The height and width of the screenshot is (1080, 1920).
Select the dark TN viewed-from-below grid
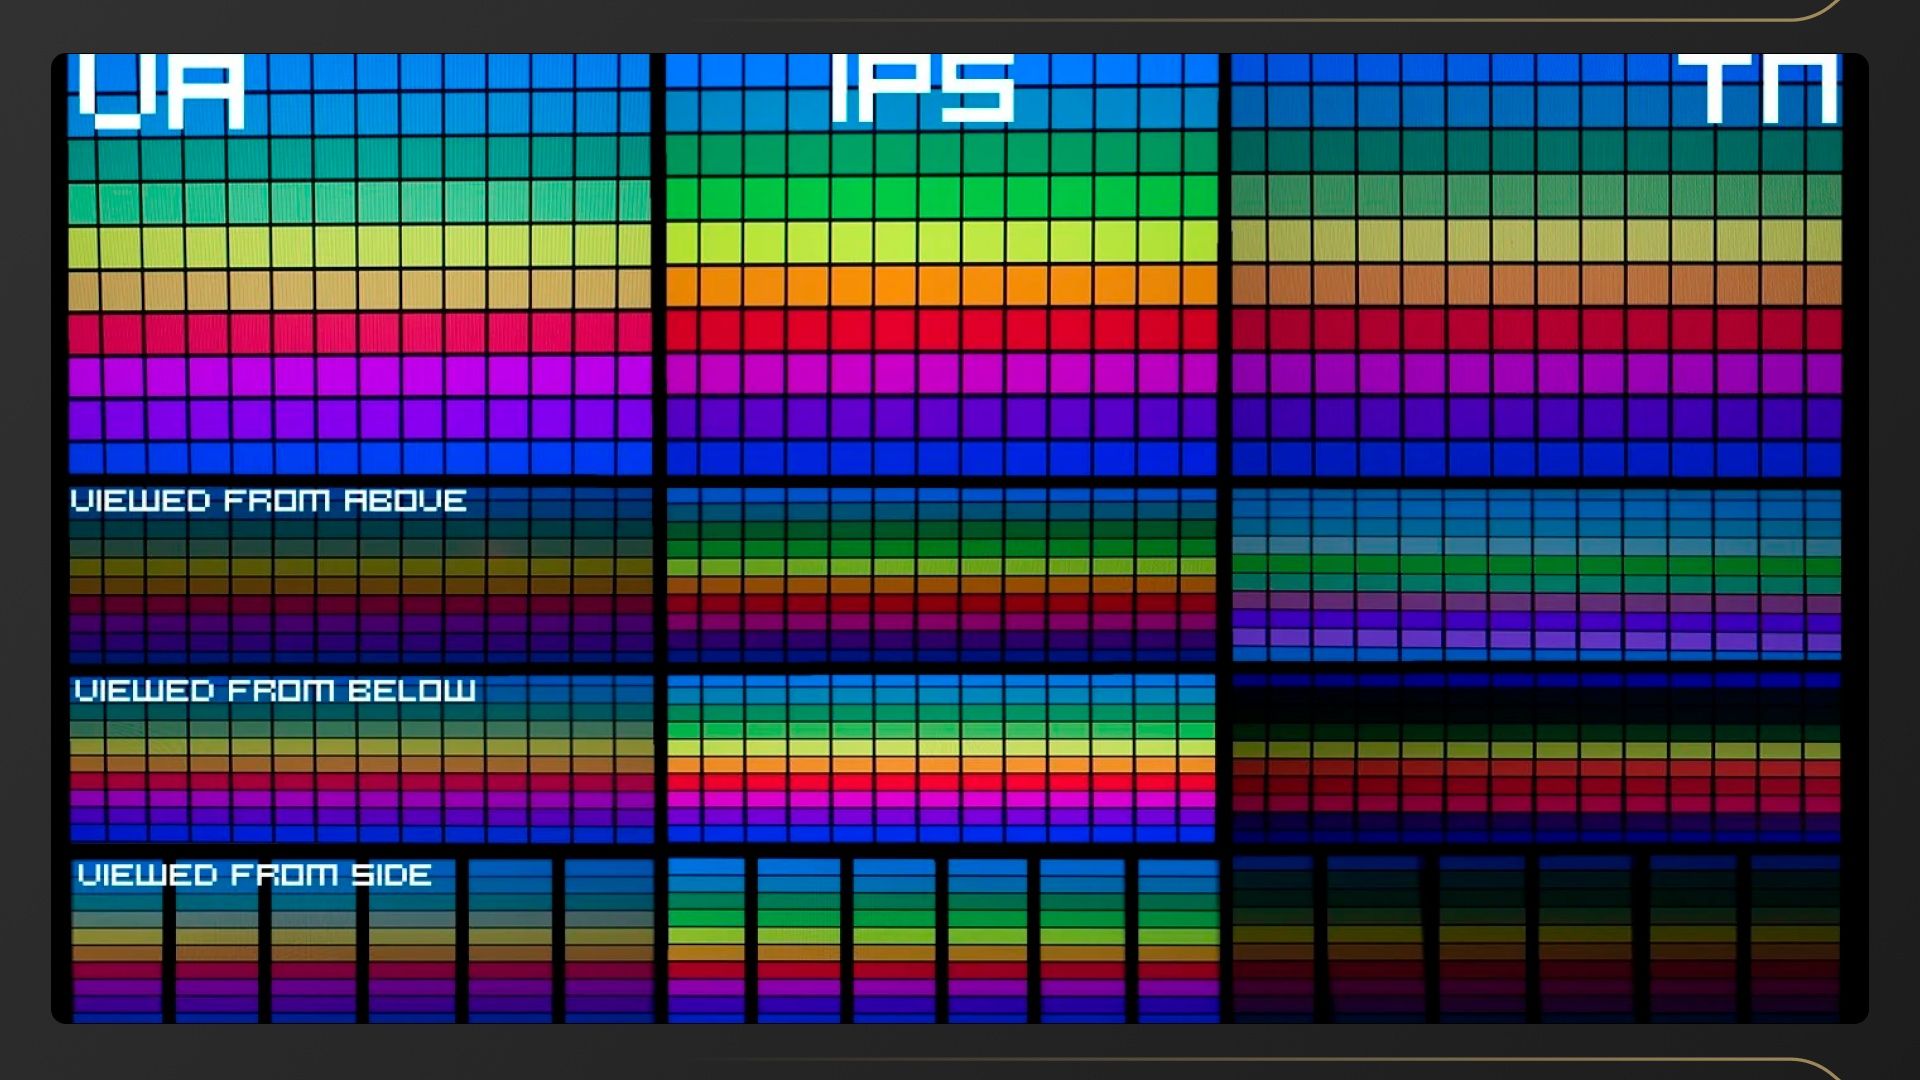(1536, 758)
